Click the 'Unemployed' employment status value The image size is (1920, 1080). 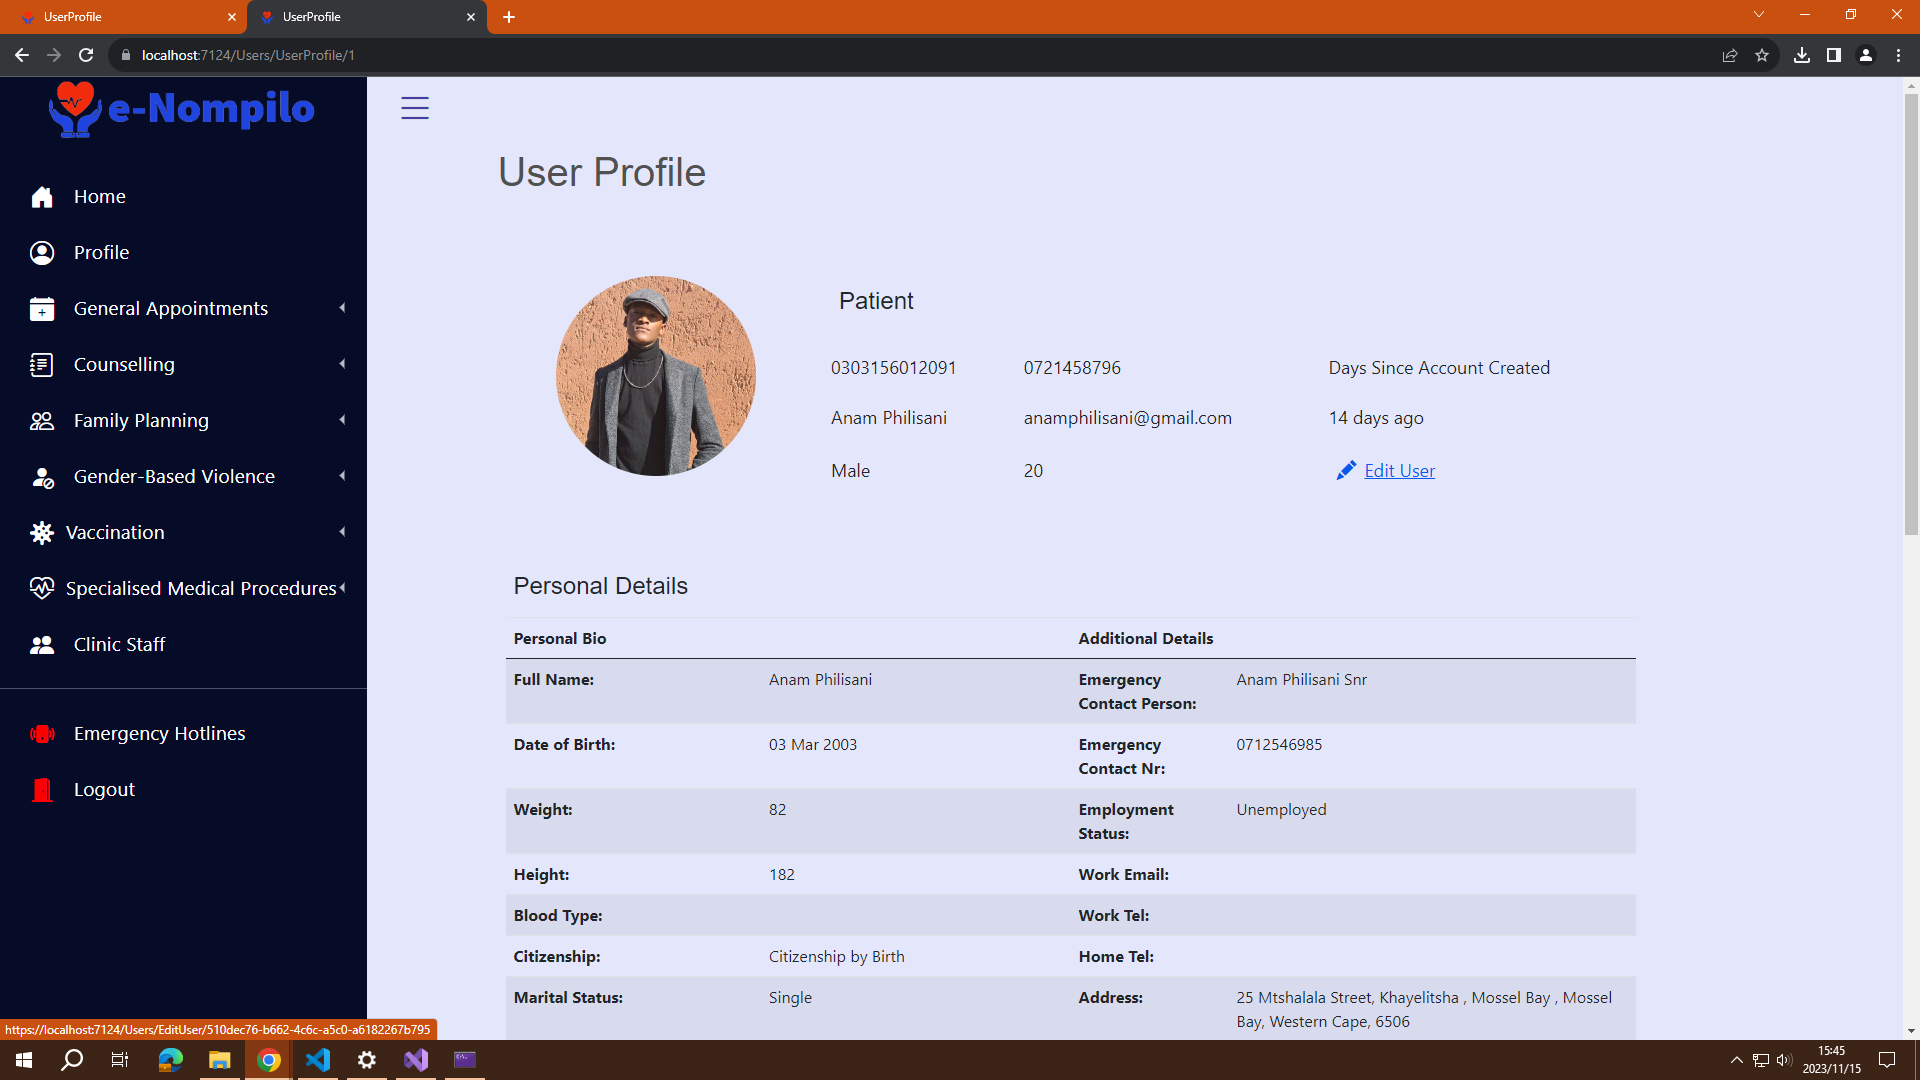click(1281, 810)
